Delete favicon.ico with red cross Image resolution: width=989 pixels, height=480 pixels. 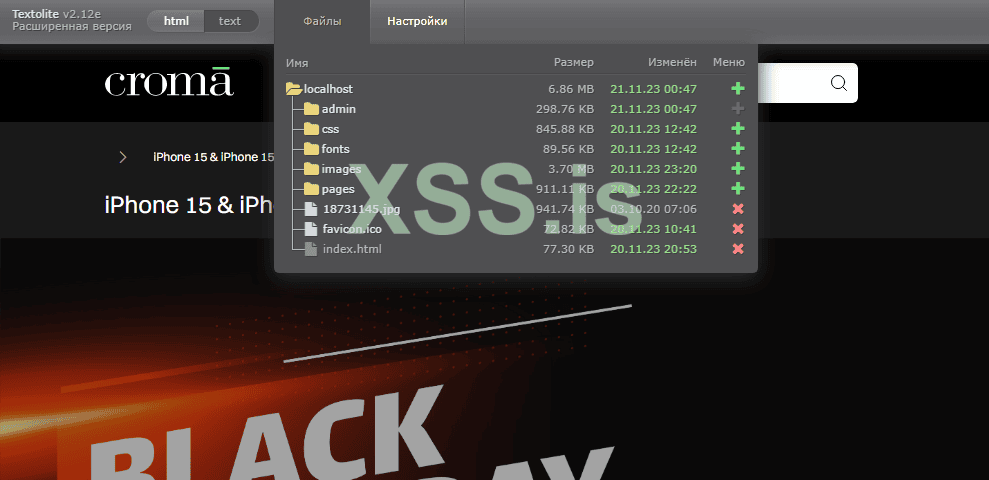tap(738, 229)
